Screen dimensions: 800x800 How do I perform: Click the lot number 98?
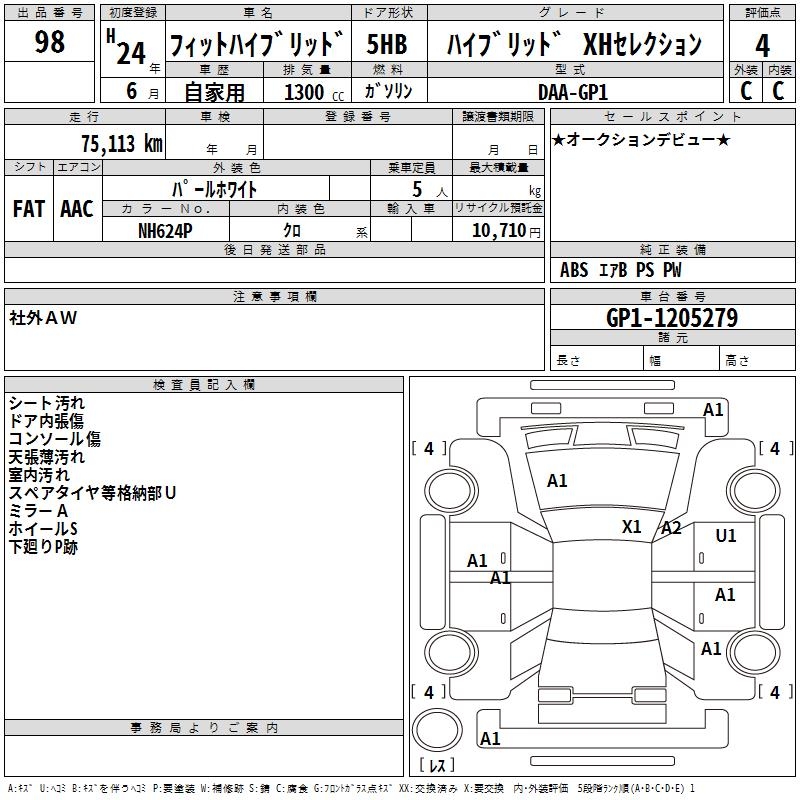[49, 41]
